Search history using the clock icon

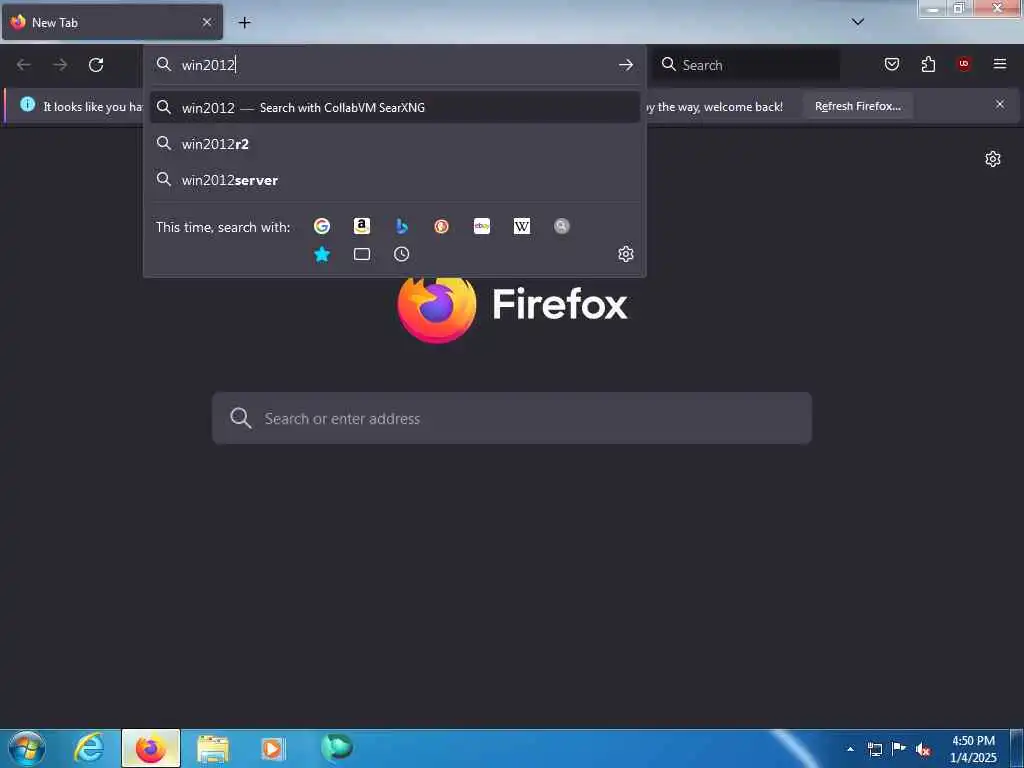click(x=402, y=254)
